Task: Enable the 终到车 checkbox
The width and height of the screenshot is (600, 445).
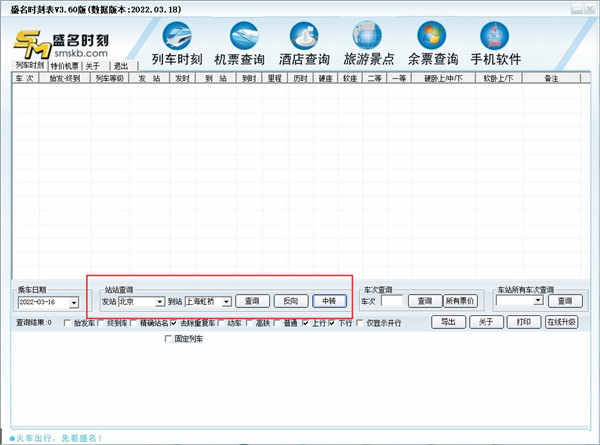Action: (100, 323)
